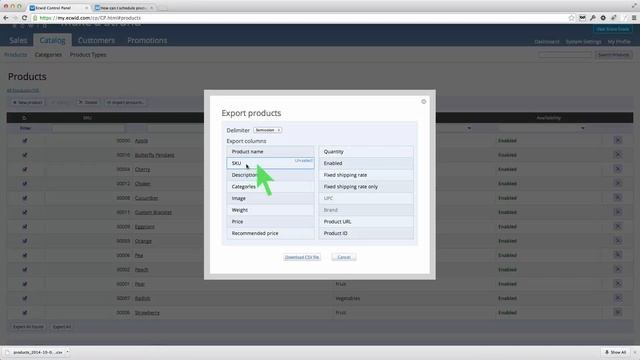Click the key extension icon
640x360 pixels.
(593, 18)
